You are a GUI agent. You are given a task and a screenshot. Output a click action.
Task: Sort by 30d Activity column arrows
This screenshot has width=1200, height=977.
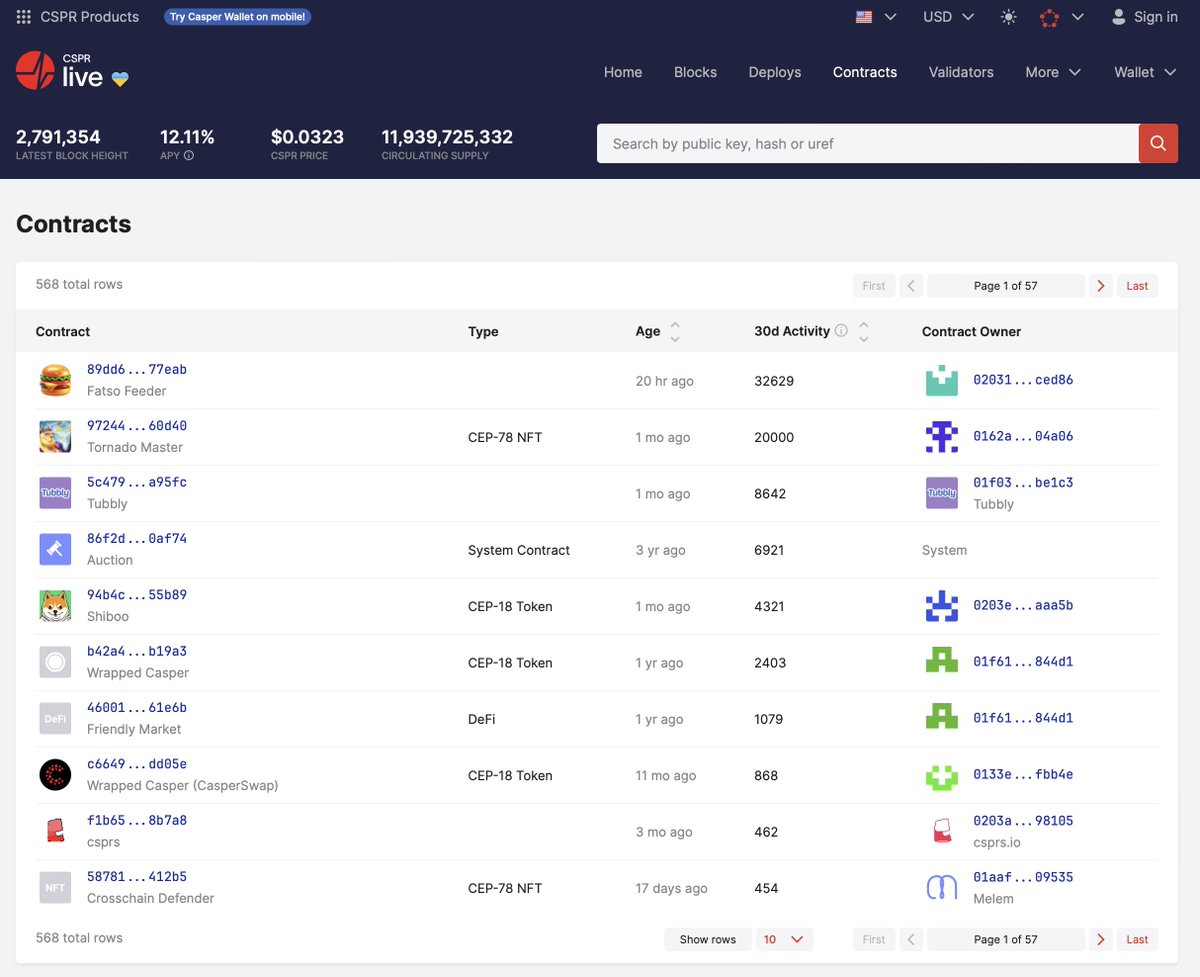(864, 332)
